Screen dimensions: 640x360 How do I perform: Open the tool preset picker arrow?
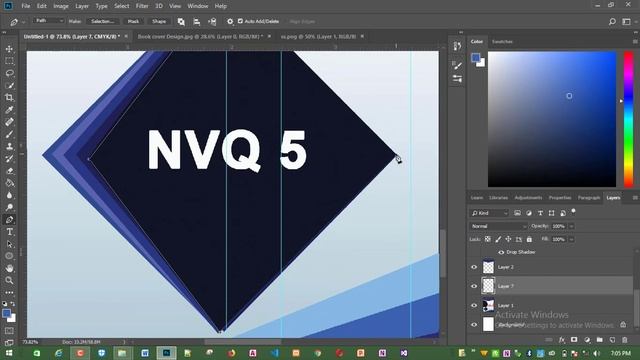(x=24, y=22)
